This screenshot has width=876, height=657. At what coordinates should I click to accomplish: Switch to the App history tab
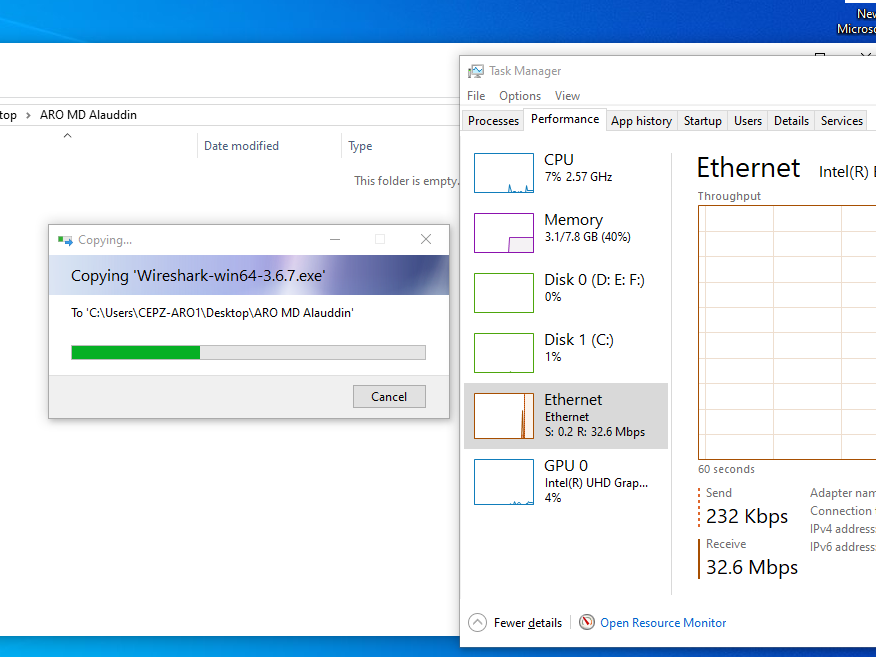pos(641,121)
